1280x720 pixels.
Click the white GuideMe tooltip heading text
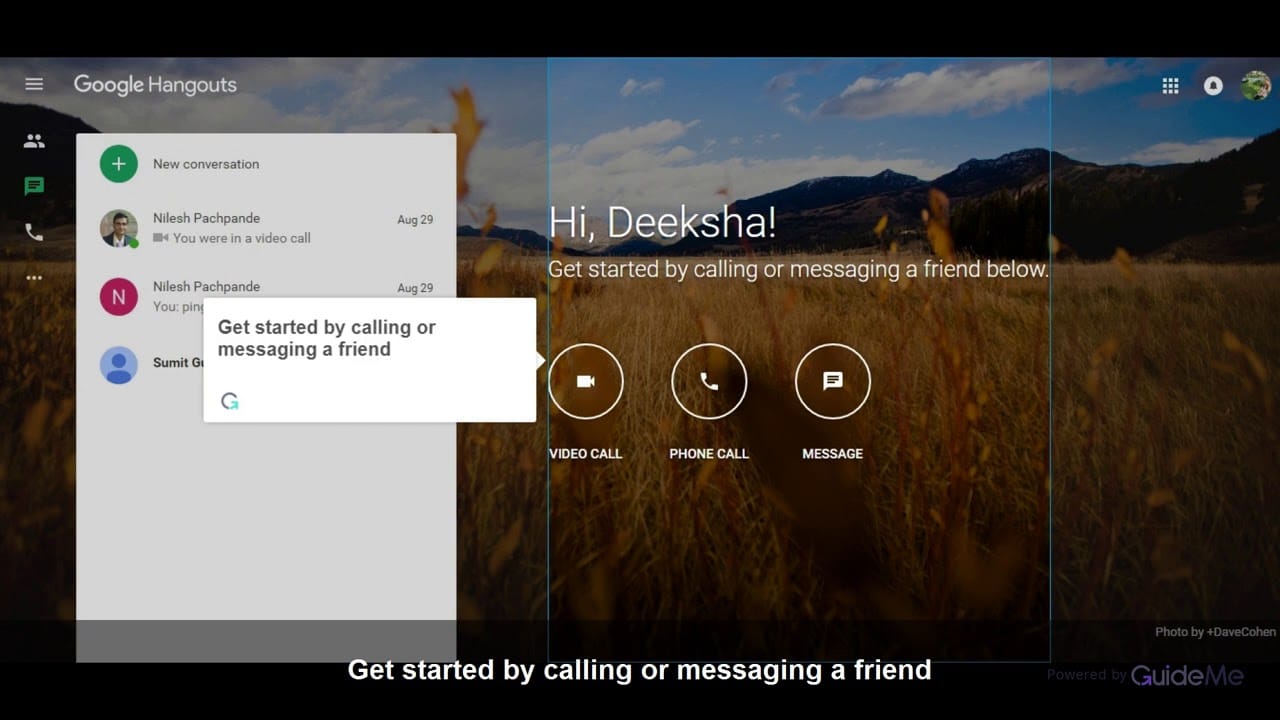pos(327,338)
